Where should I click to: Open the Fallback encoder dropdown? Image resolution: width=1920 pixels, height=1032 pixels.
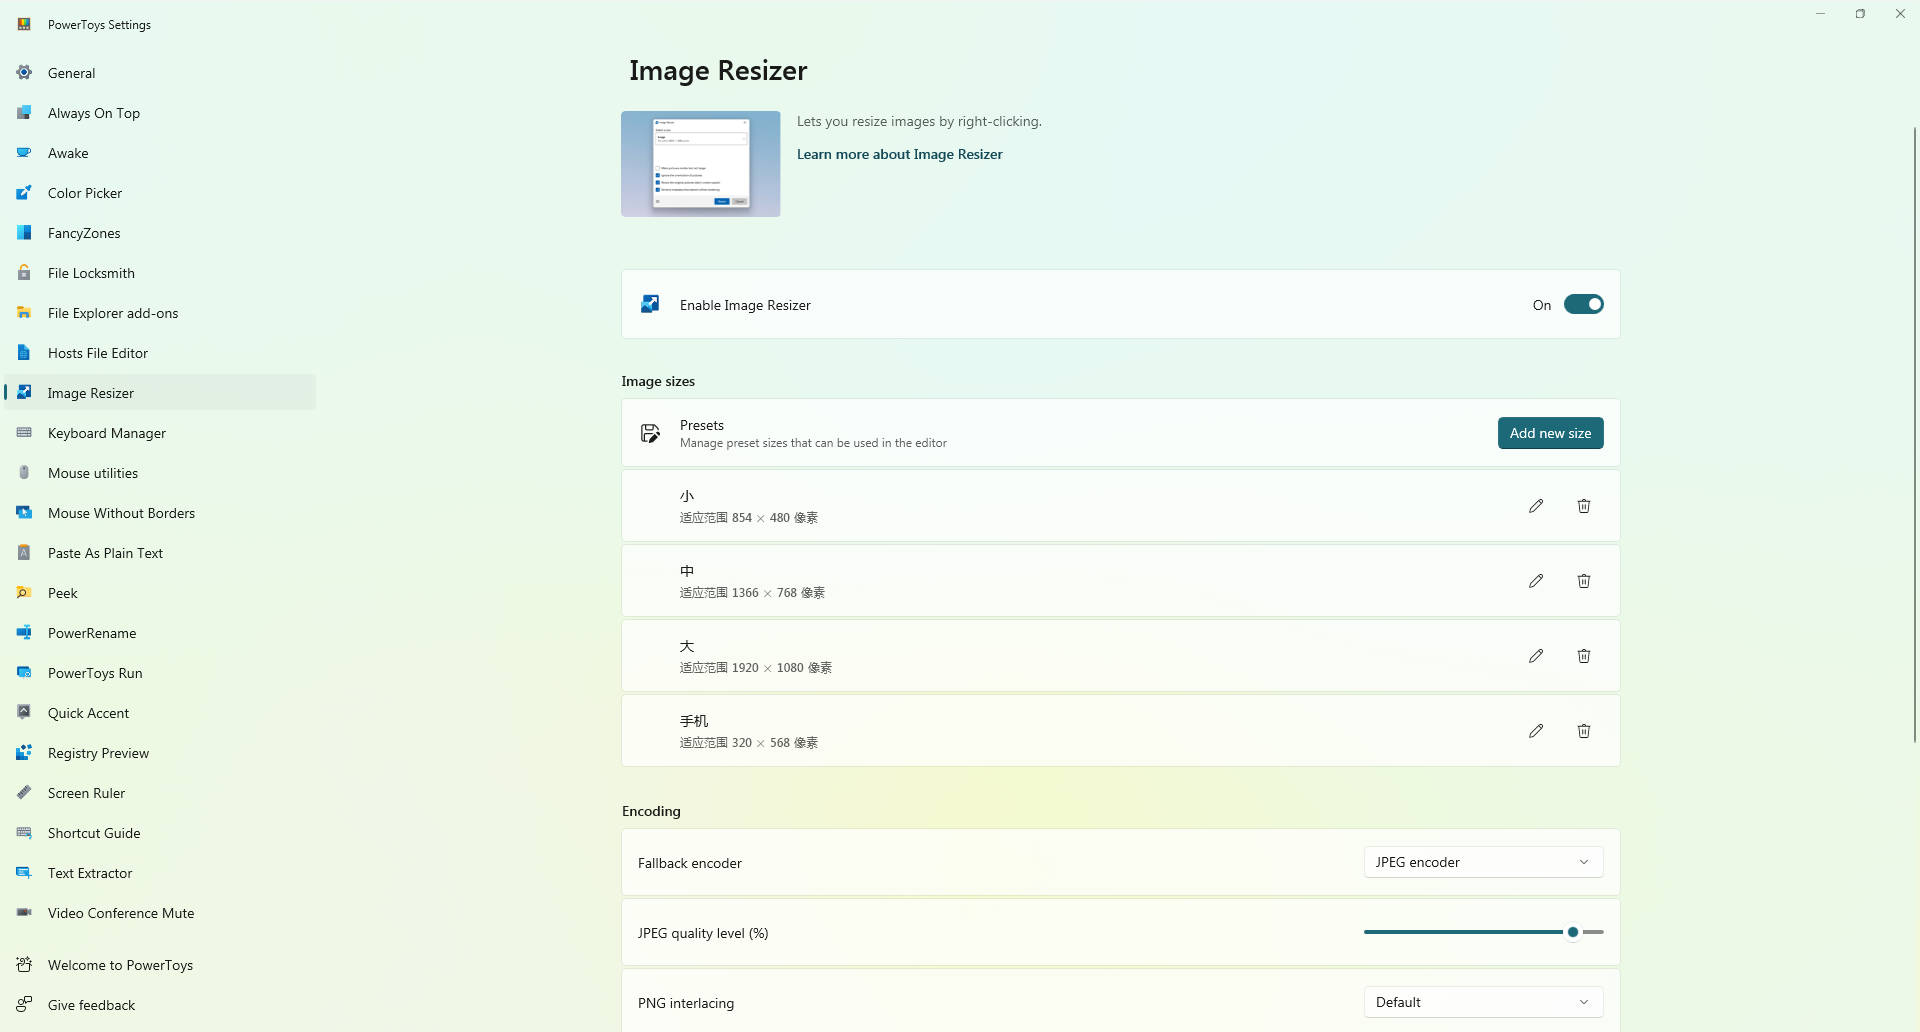click(x=1482, y=862)
